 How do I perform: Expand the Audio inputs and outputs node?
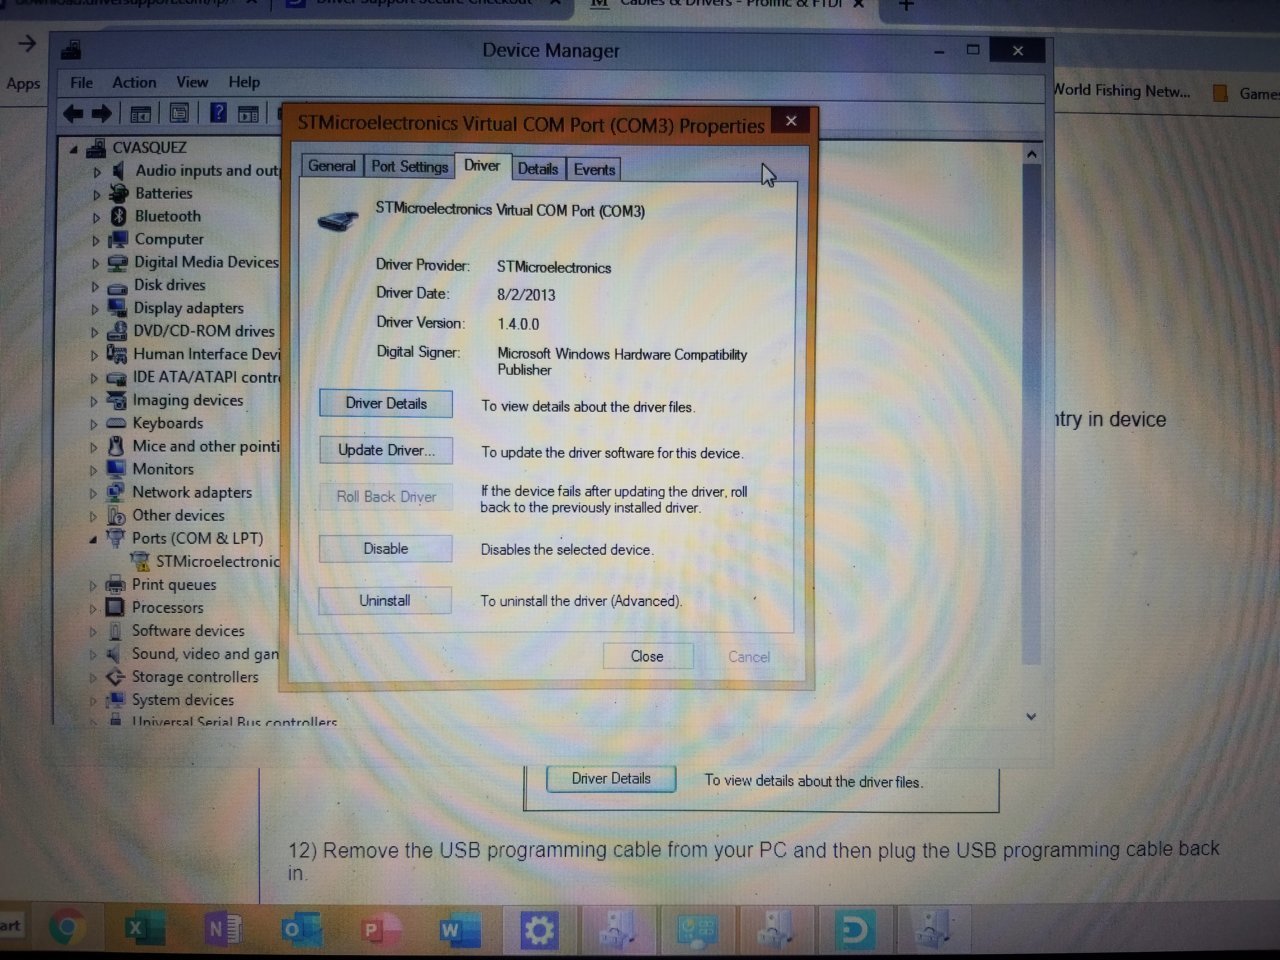(x=97, y=171)
